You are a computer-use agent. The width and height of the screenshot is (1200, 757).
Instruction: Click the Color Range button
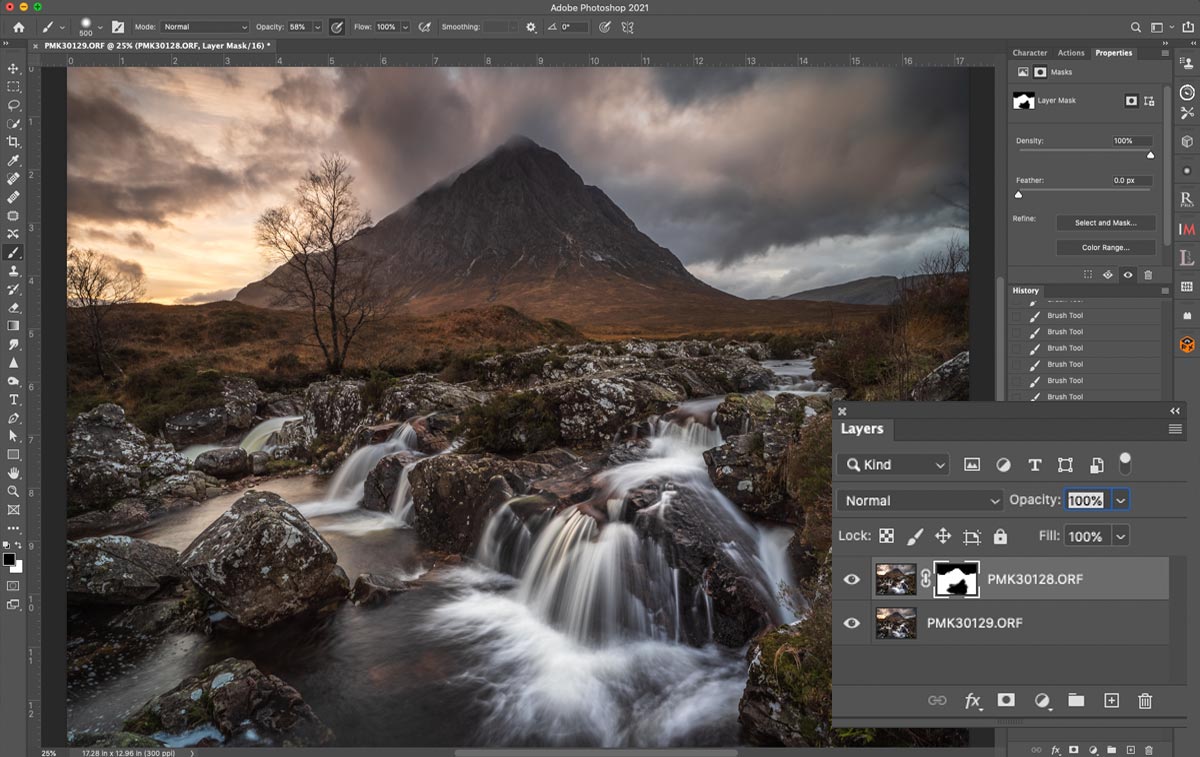[x=1105, y=247]
